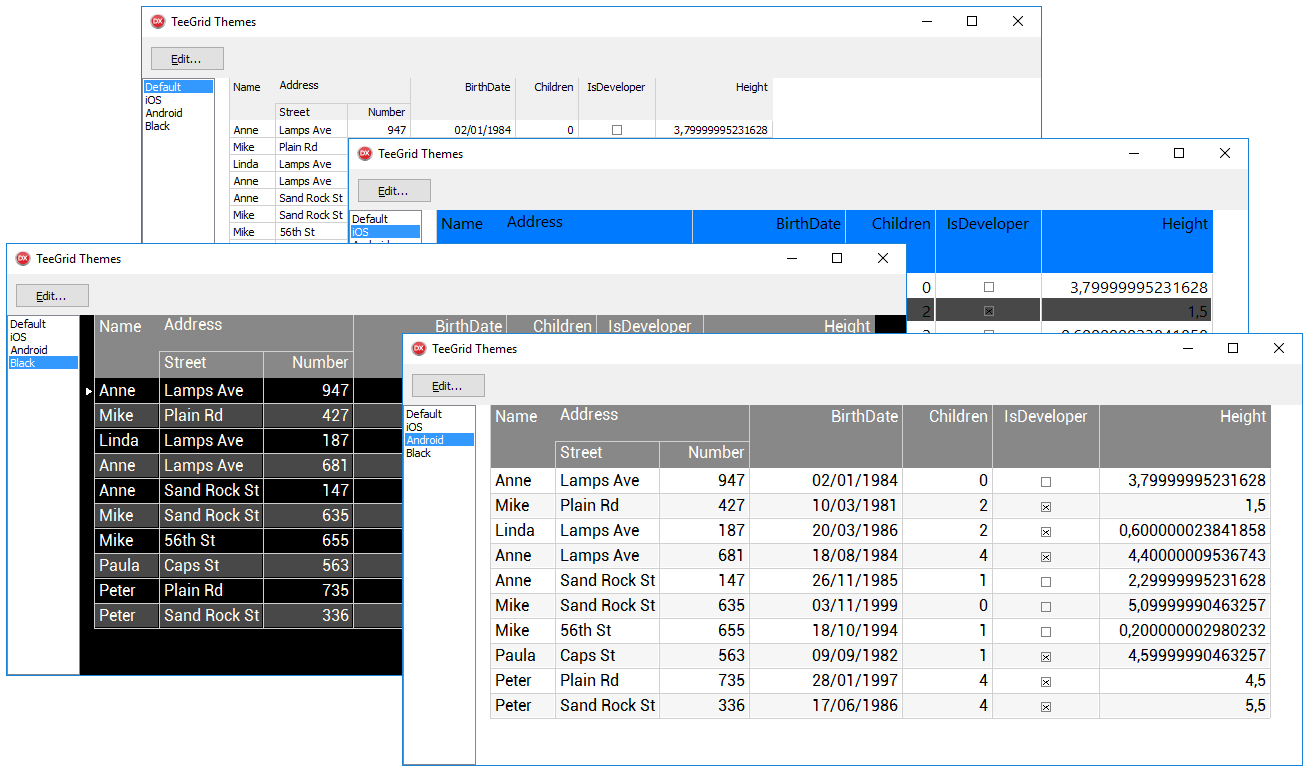The image size is (1308, 771).
Task: Click the Children header in the iOS-themed window
Action: pos(901,224)
